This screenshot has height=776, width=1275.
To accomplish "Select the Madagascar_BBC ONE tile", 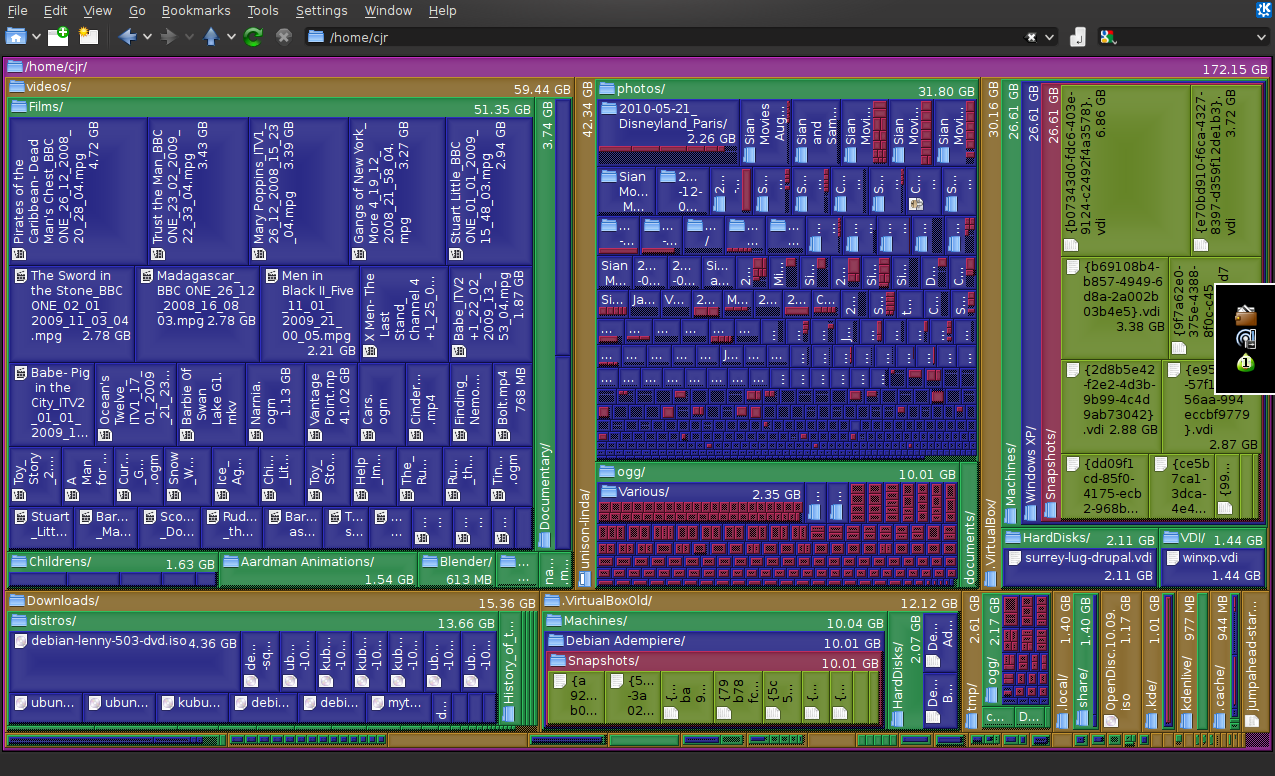I will tap(198, 313).
